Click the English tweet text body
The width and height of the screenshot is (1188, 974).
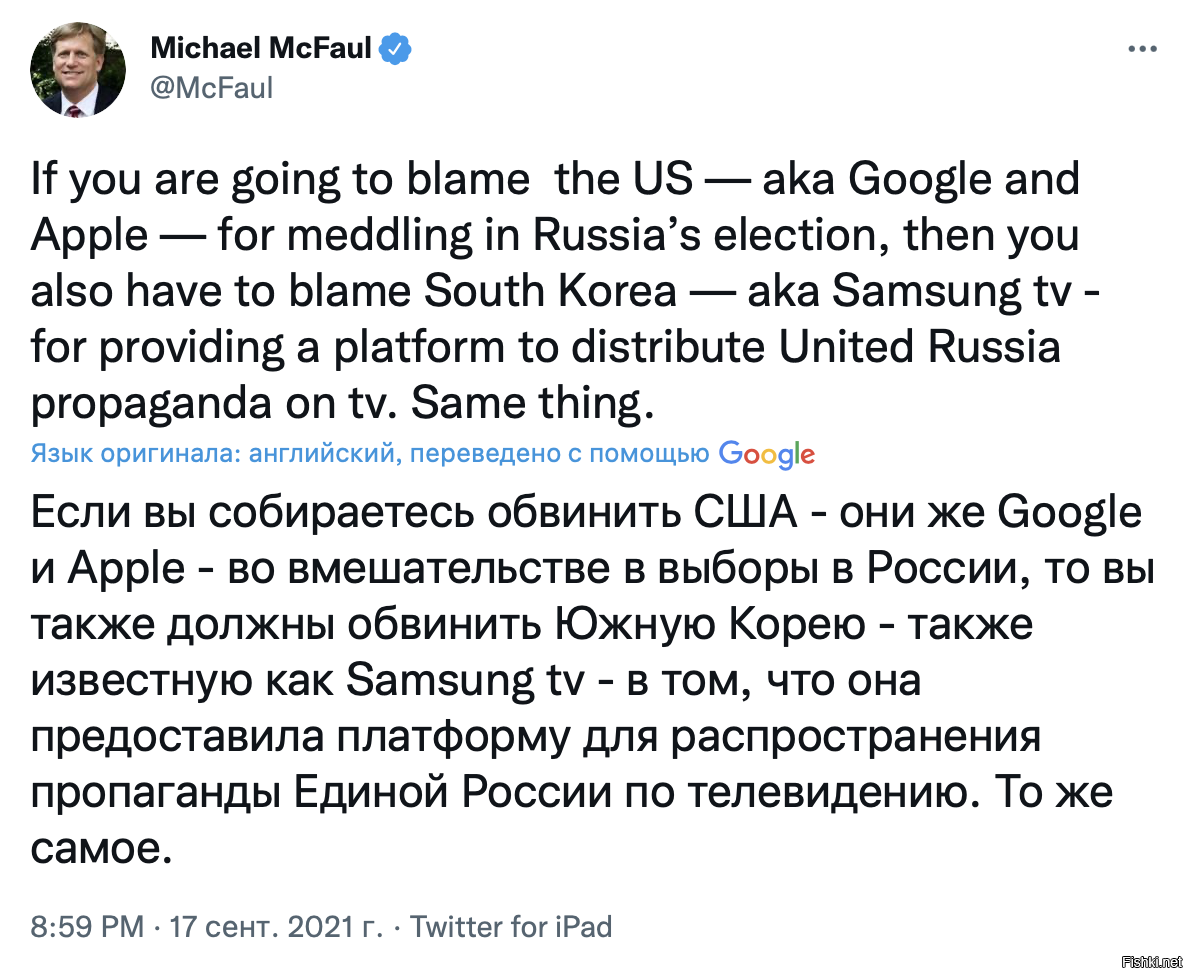coord(564,291)
